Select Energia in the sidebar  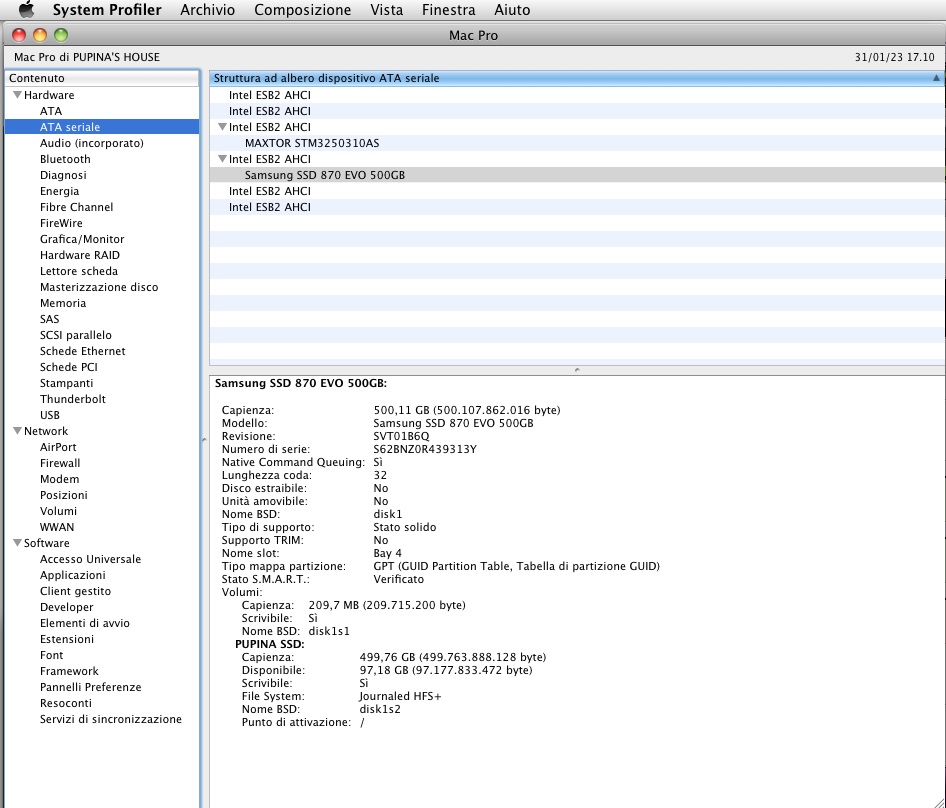pyautogui.click(x=59, y=191)
